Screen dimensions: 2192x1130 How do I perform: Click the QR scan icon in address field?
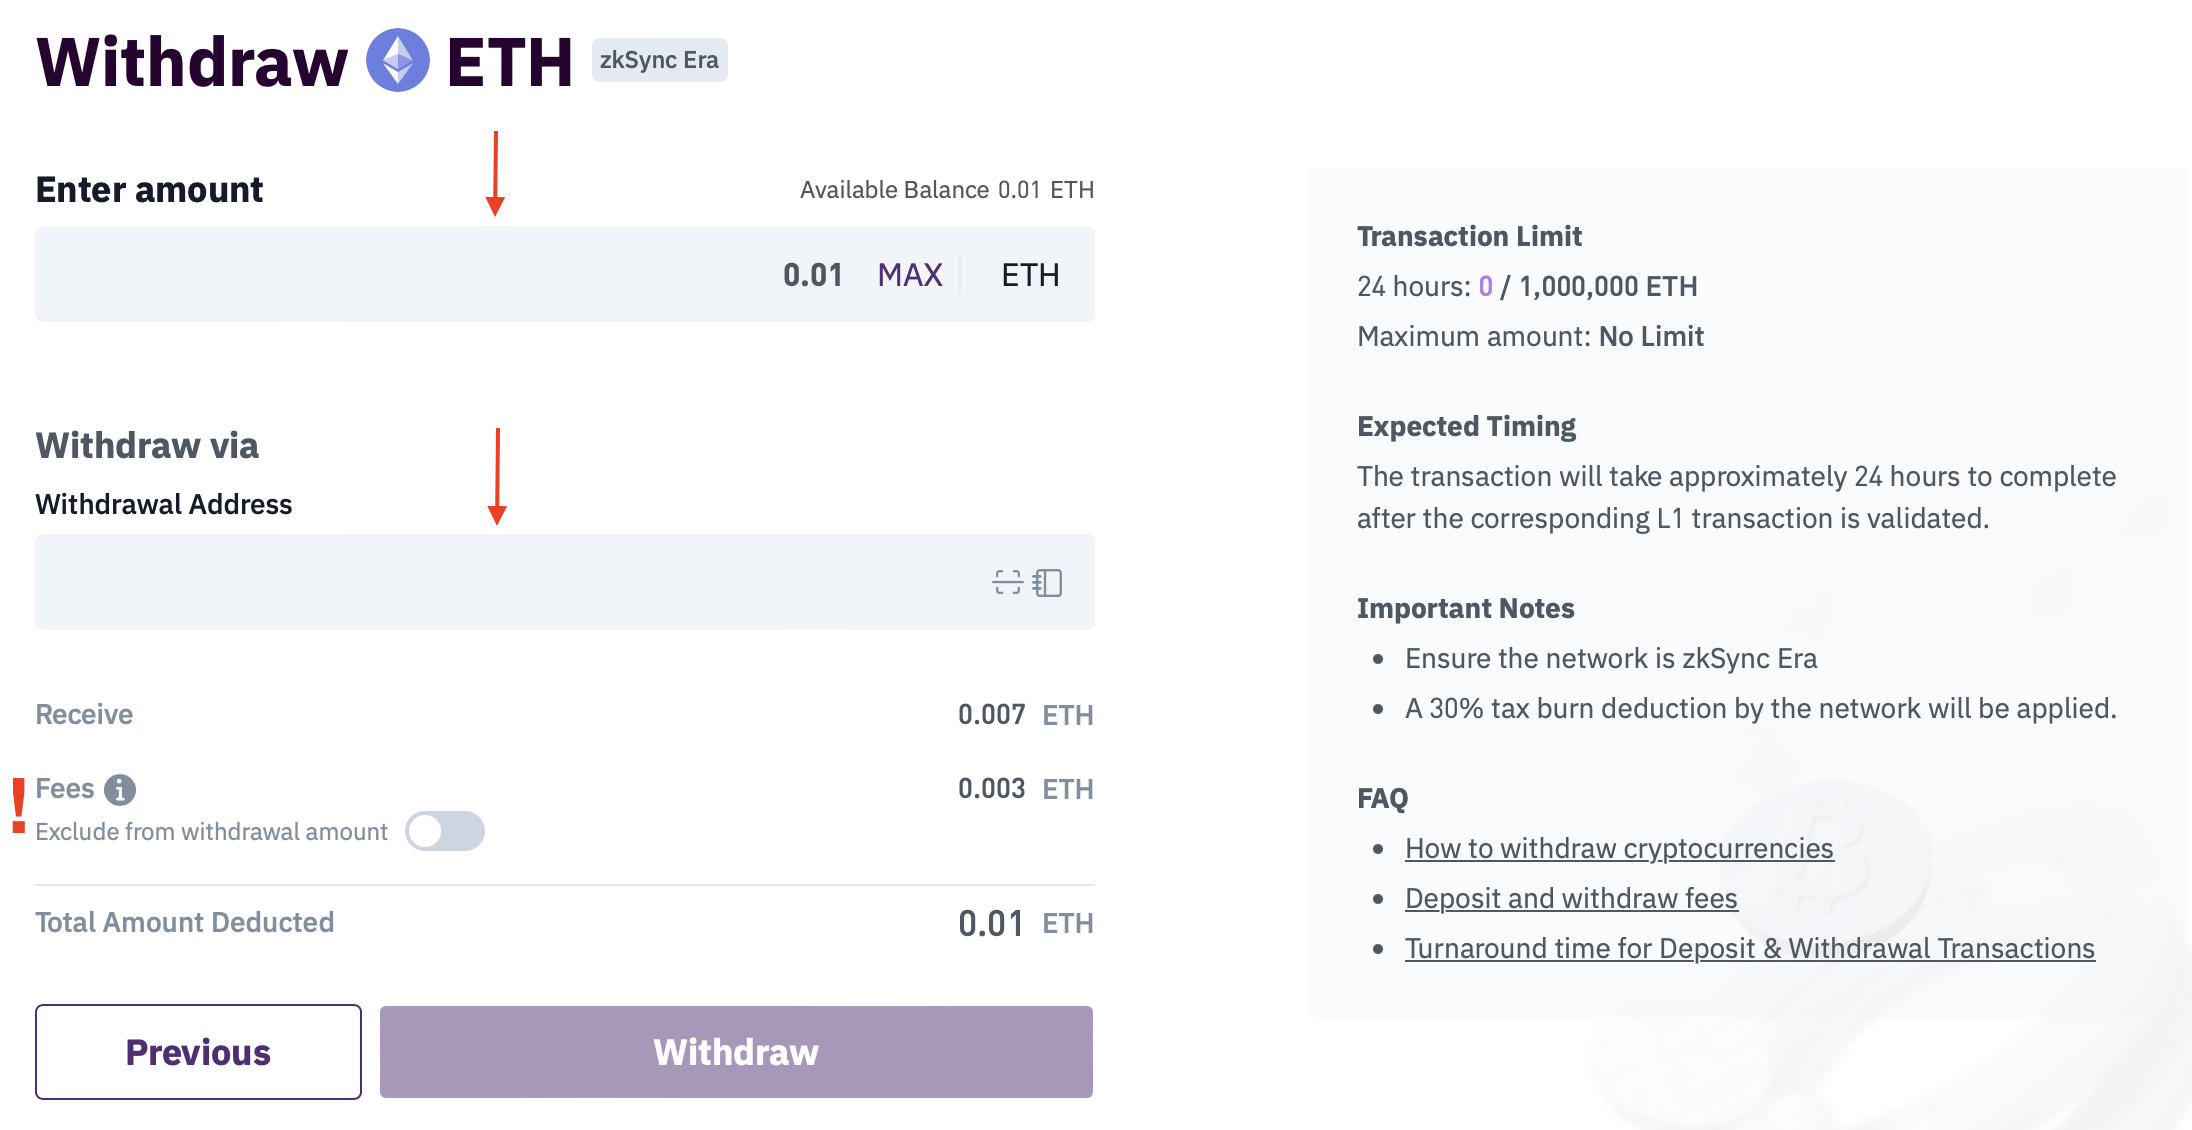click(1007, 582)
